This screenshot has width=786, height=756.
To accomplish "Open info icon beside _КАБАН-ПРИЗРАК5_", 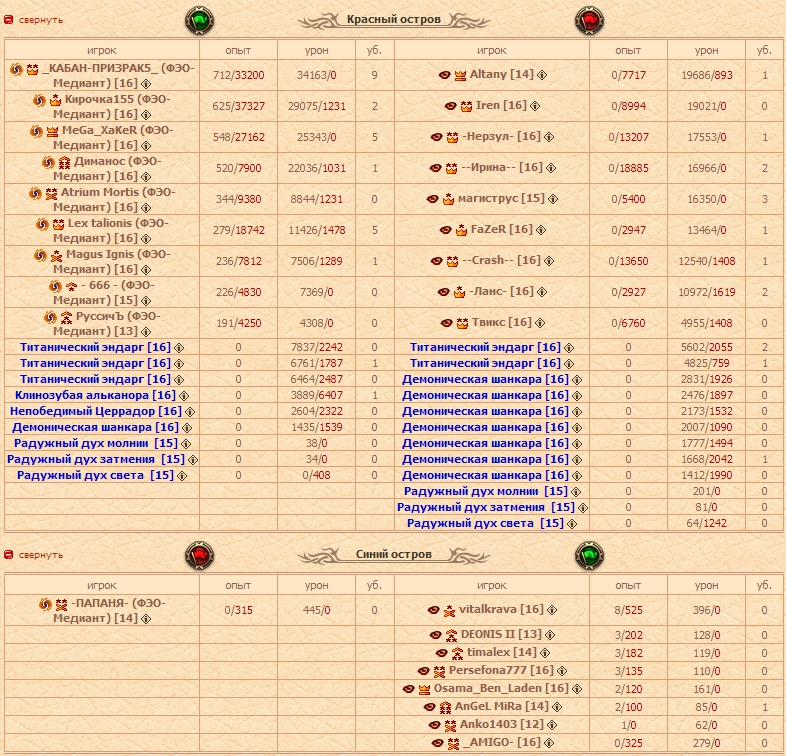I will (x=146, y=83).
